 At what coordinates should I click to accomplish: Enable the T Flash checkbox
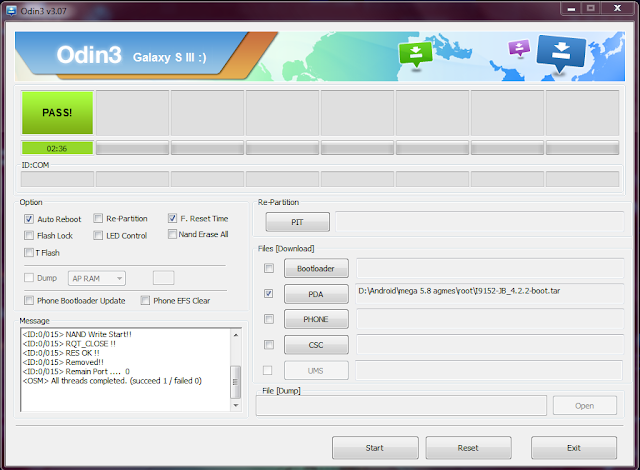click(x=29, y=253)
